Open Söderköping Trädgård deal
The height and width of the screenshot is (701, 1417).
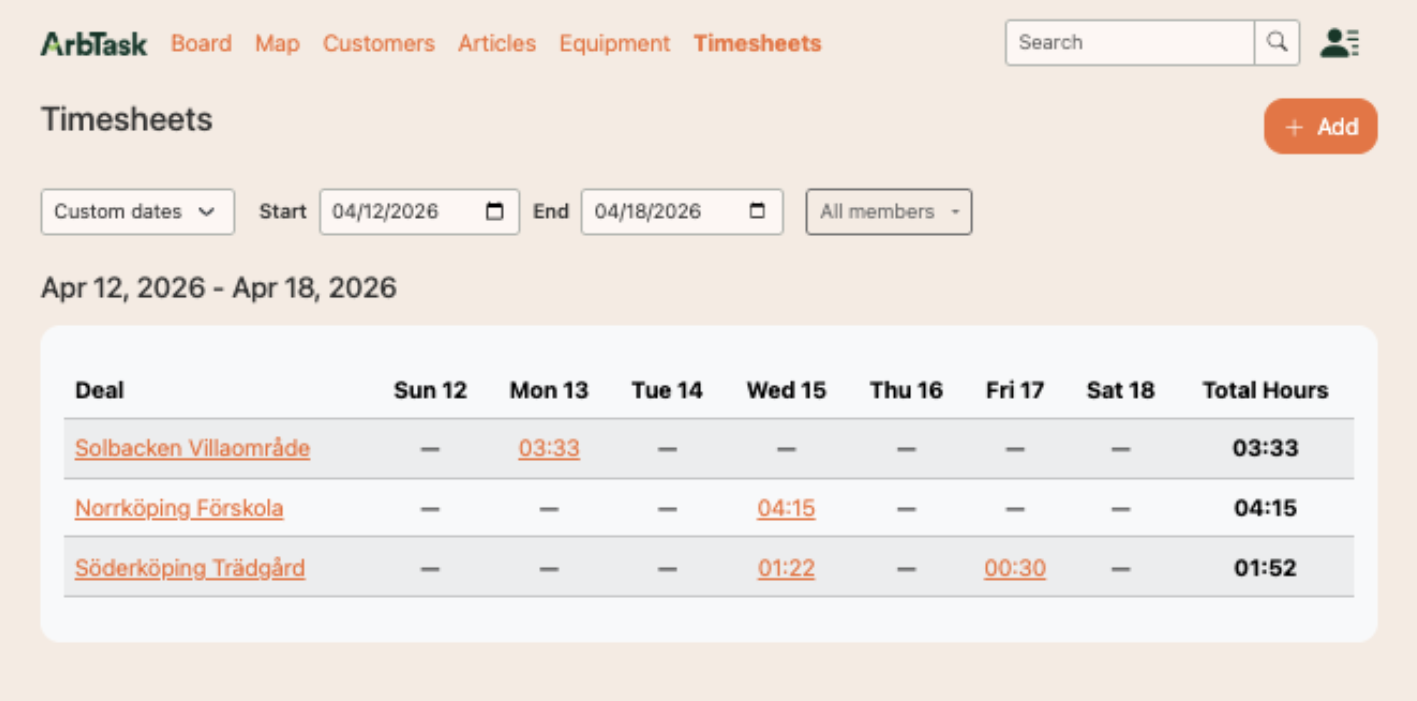pyautogui.click(x=190, y=568)
